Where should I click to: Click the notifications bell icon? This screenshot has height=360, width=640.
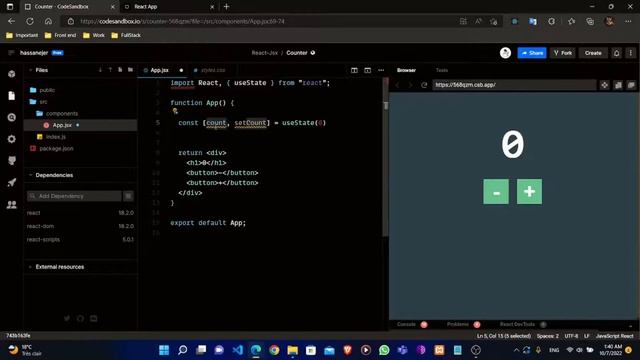coord(616,53)
